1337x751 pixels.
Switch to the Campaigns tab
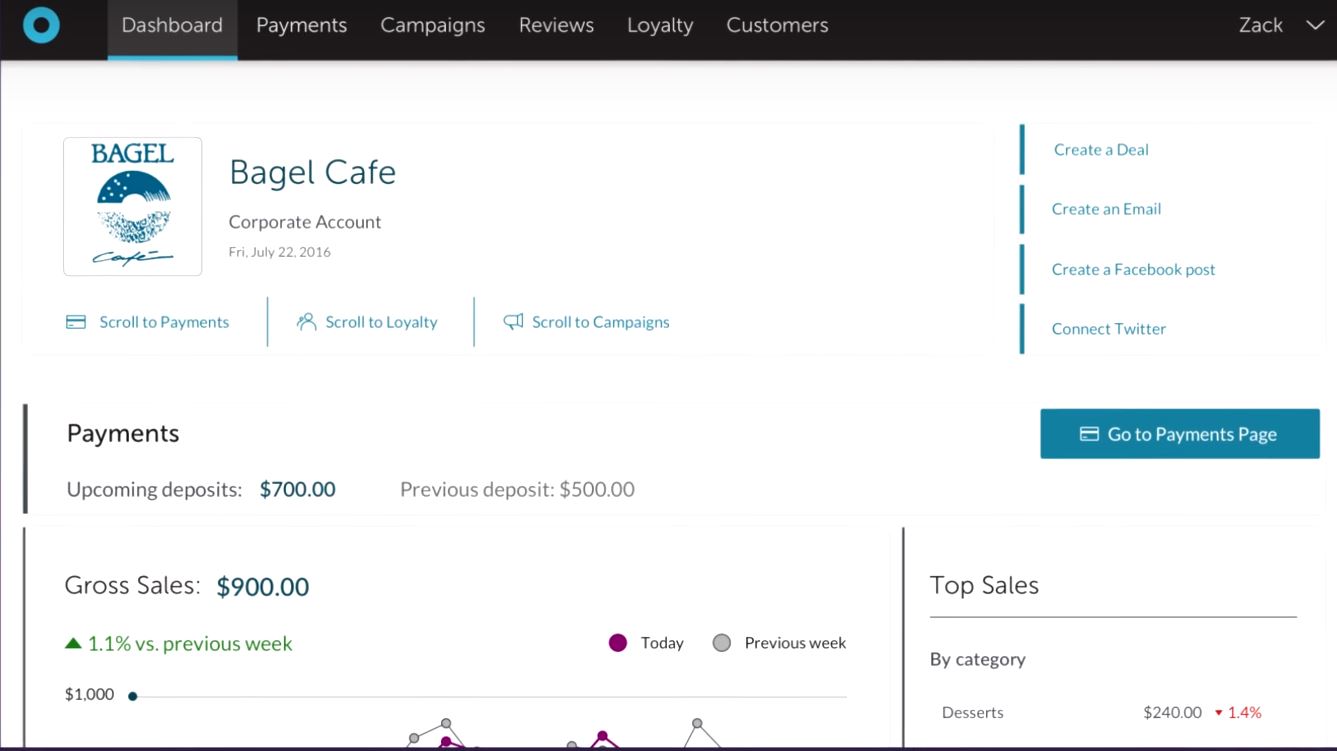coord(432,26)
